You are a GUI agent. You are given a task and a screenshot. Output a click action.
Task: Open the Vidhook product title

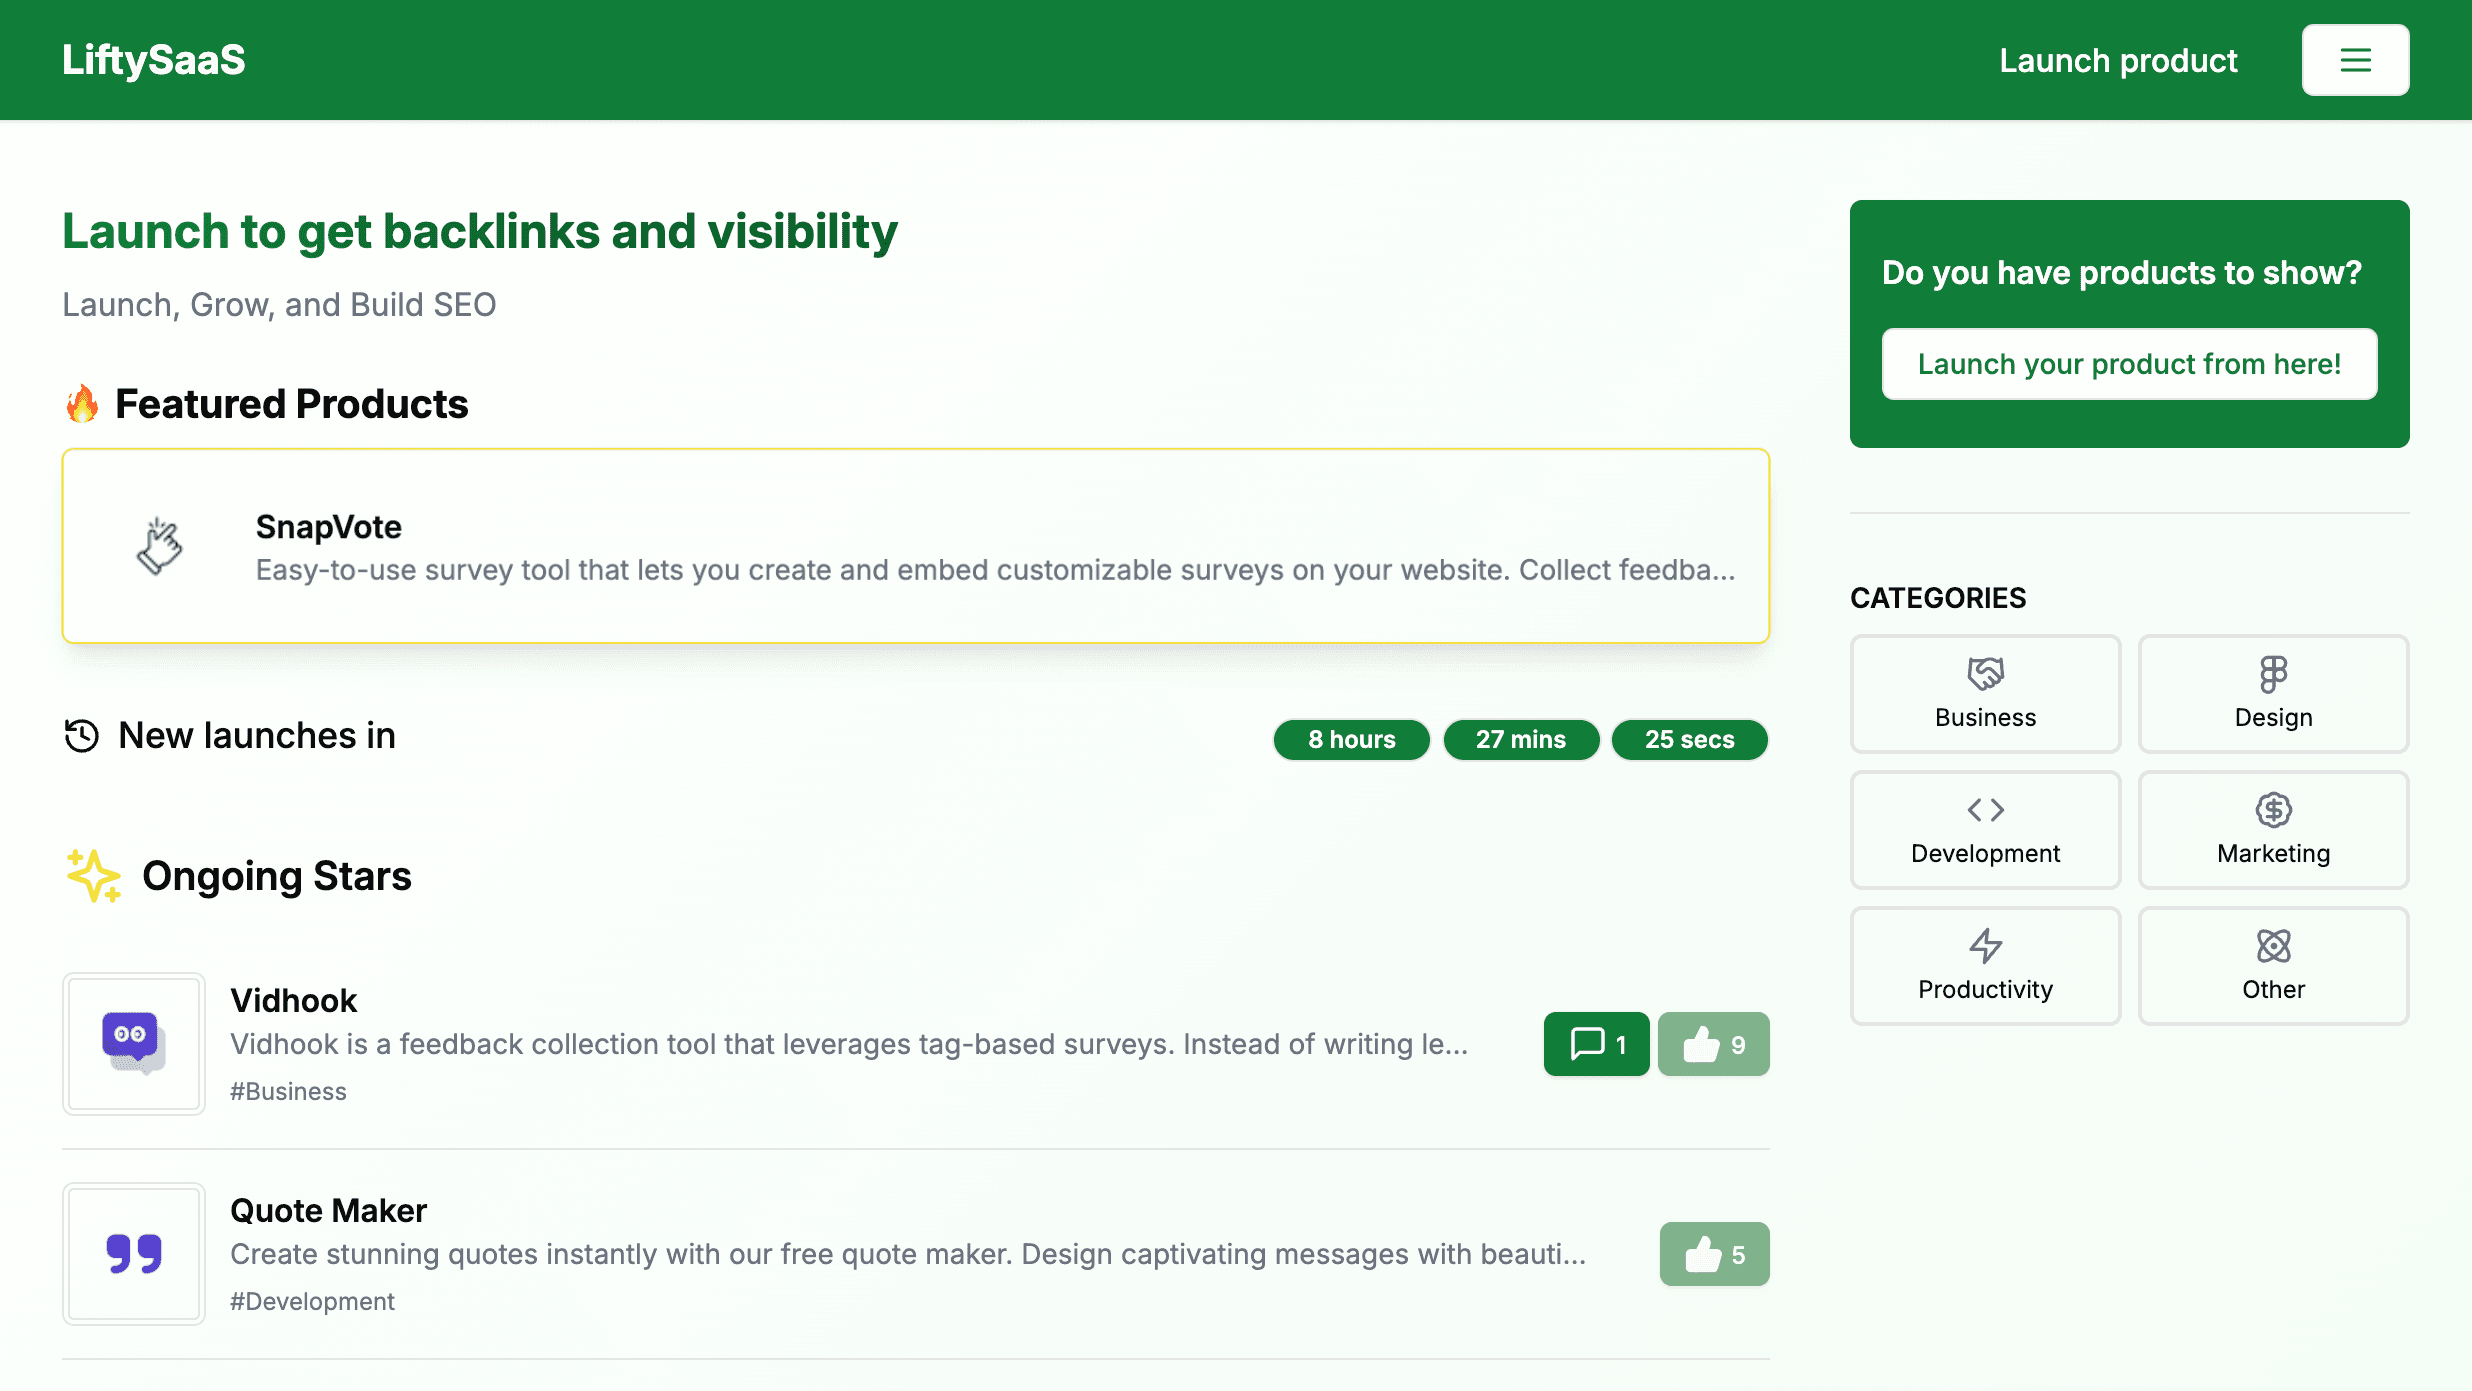click(294, 1000)
